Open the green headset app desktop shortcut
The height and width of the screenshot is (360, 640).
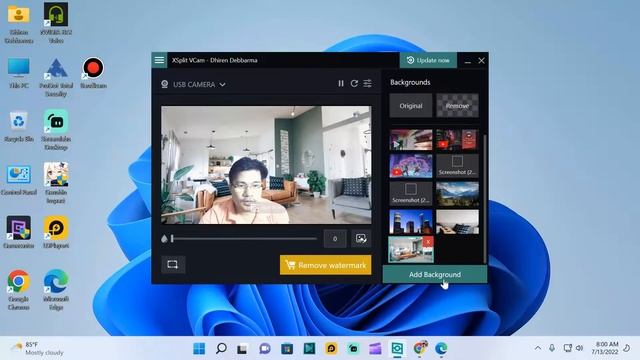[56, 23]
